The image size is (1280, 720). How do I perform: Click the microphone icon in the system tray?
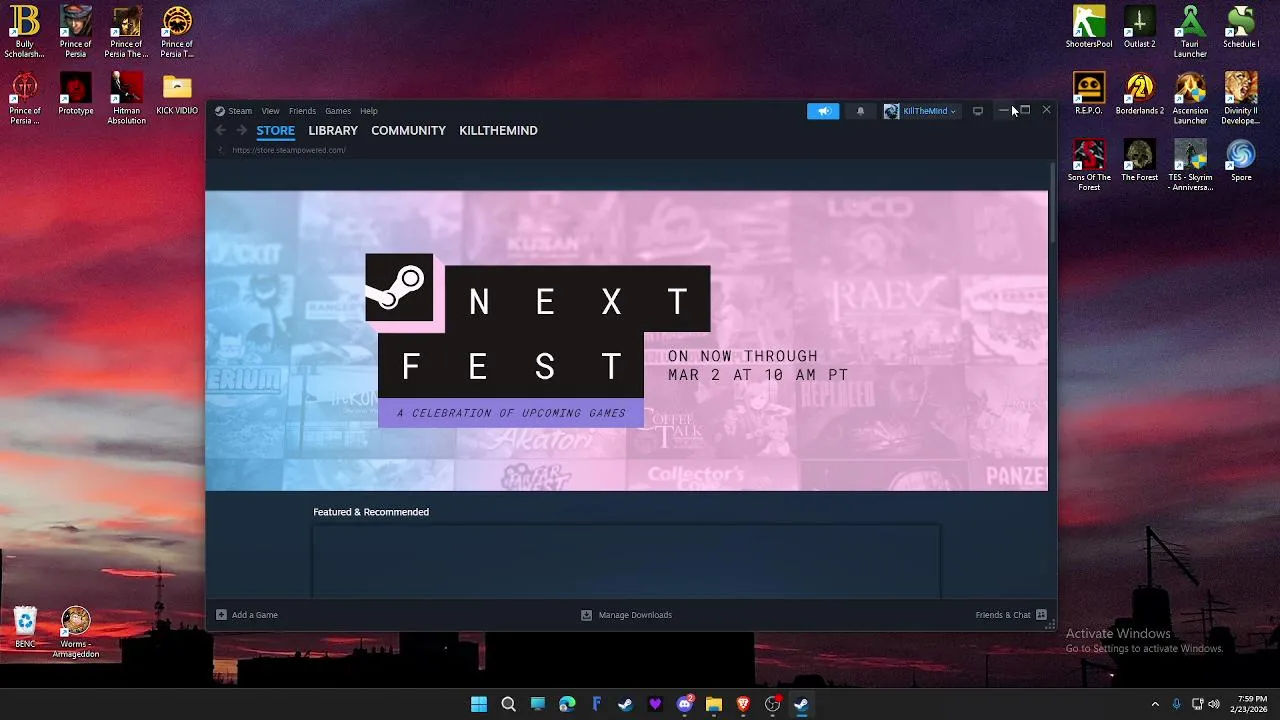pos(1176,704)
